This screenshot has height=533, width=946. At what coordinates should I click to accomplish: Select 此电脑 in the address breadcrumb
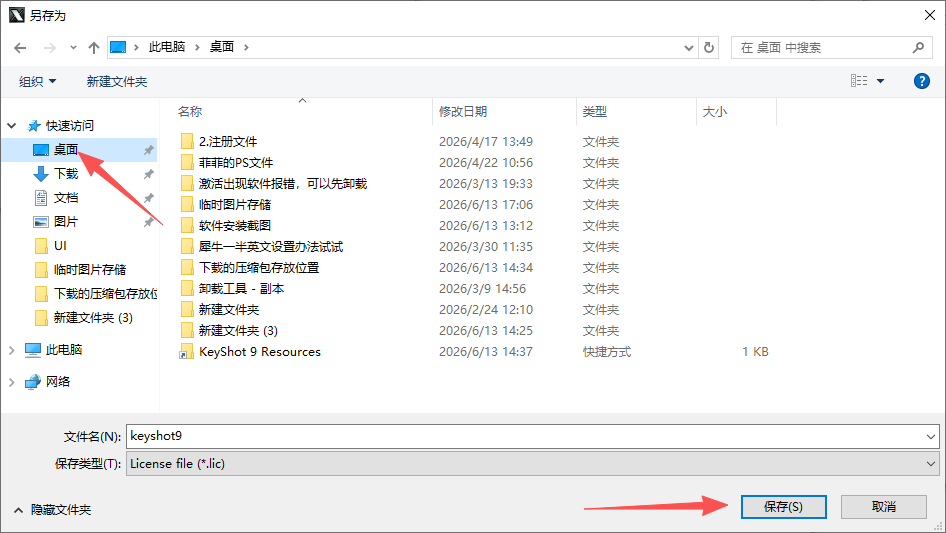(x=167, y=47)
